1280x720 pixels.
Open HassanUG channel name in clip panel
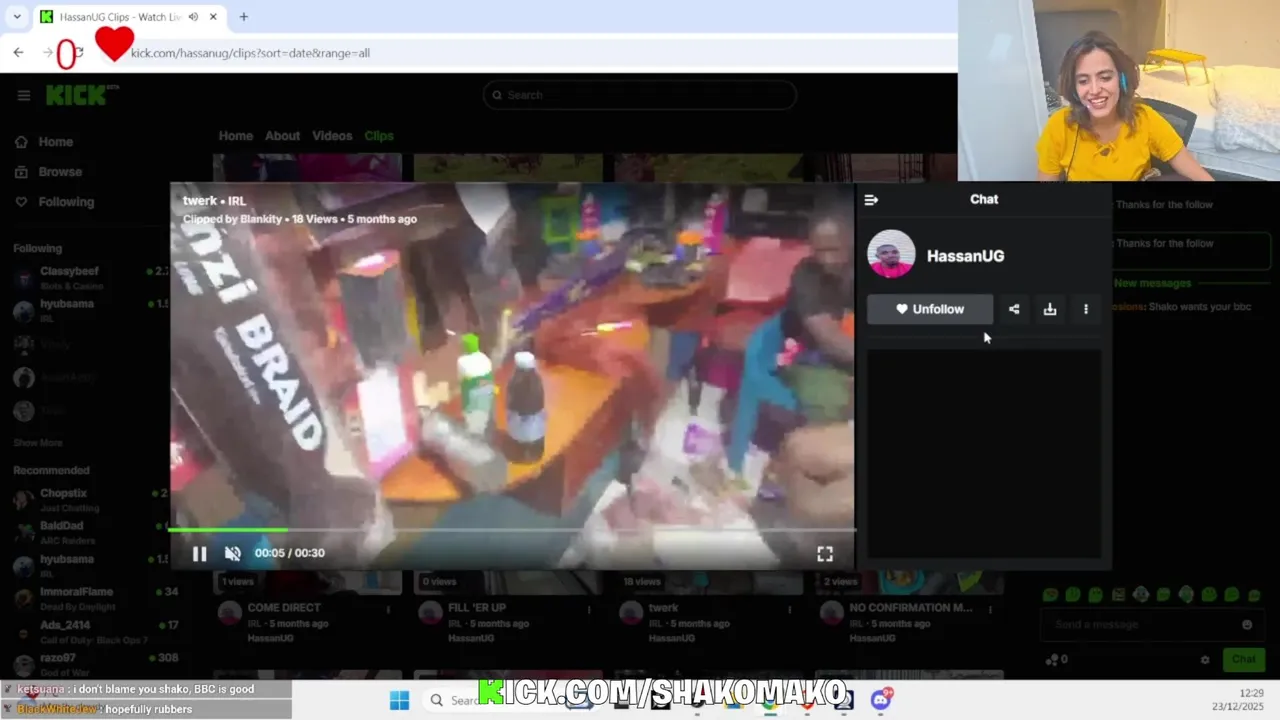tap(965, 256)
